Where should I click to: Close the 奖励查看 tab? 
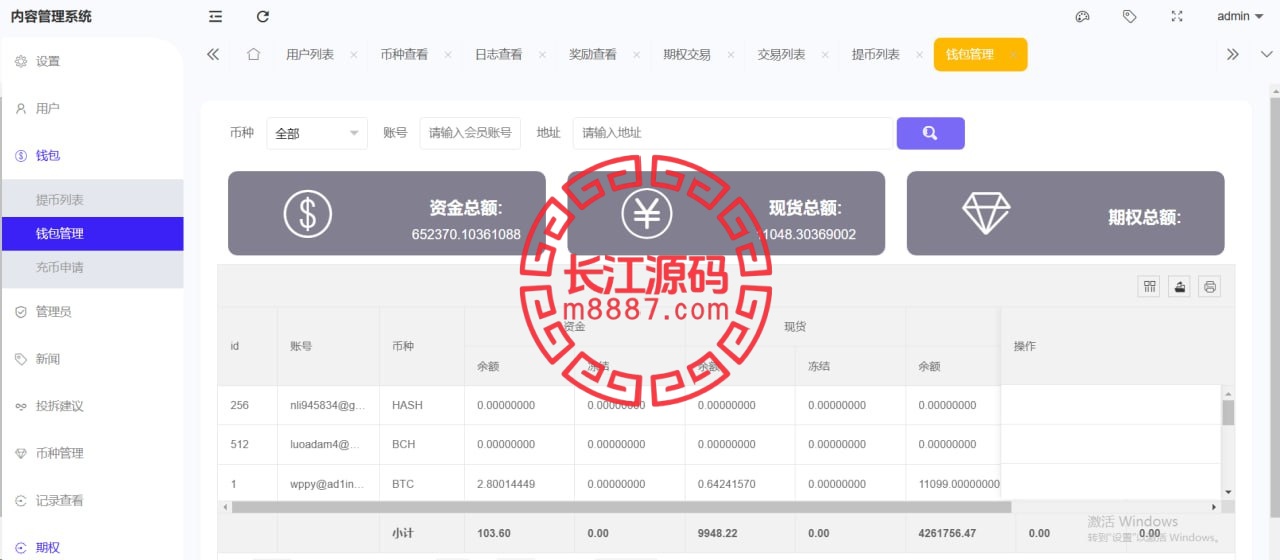[x=637, y=55]
